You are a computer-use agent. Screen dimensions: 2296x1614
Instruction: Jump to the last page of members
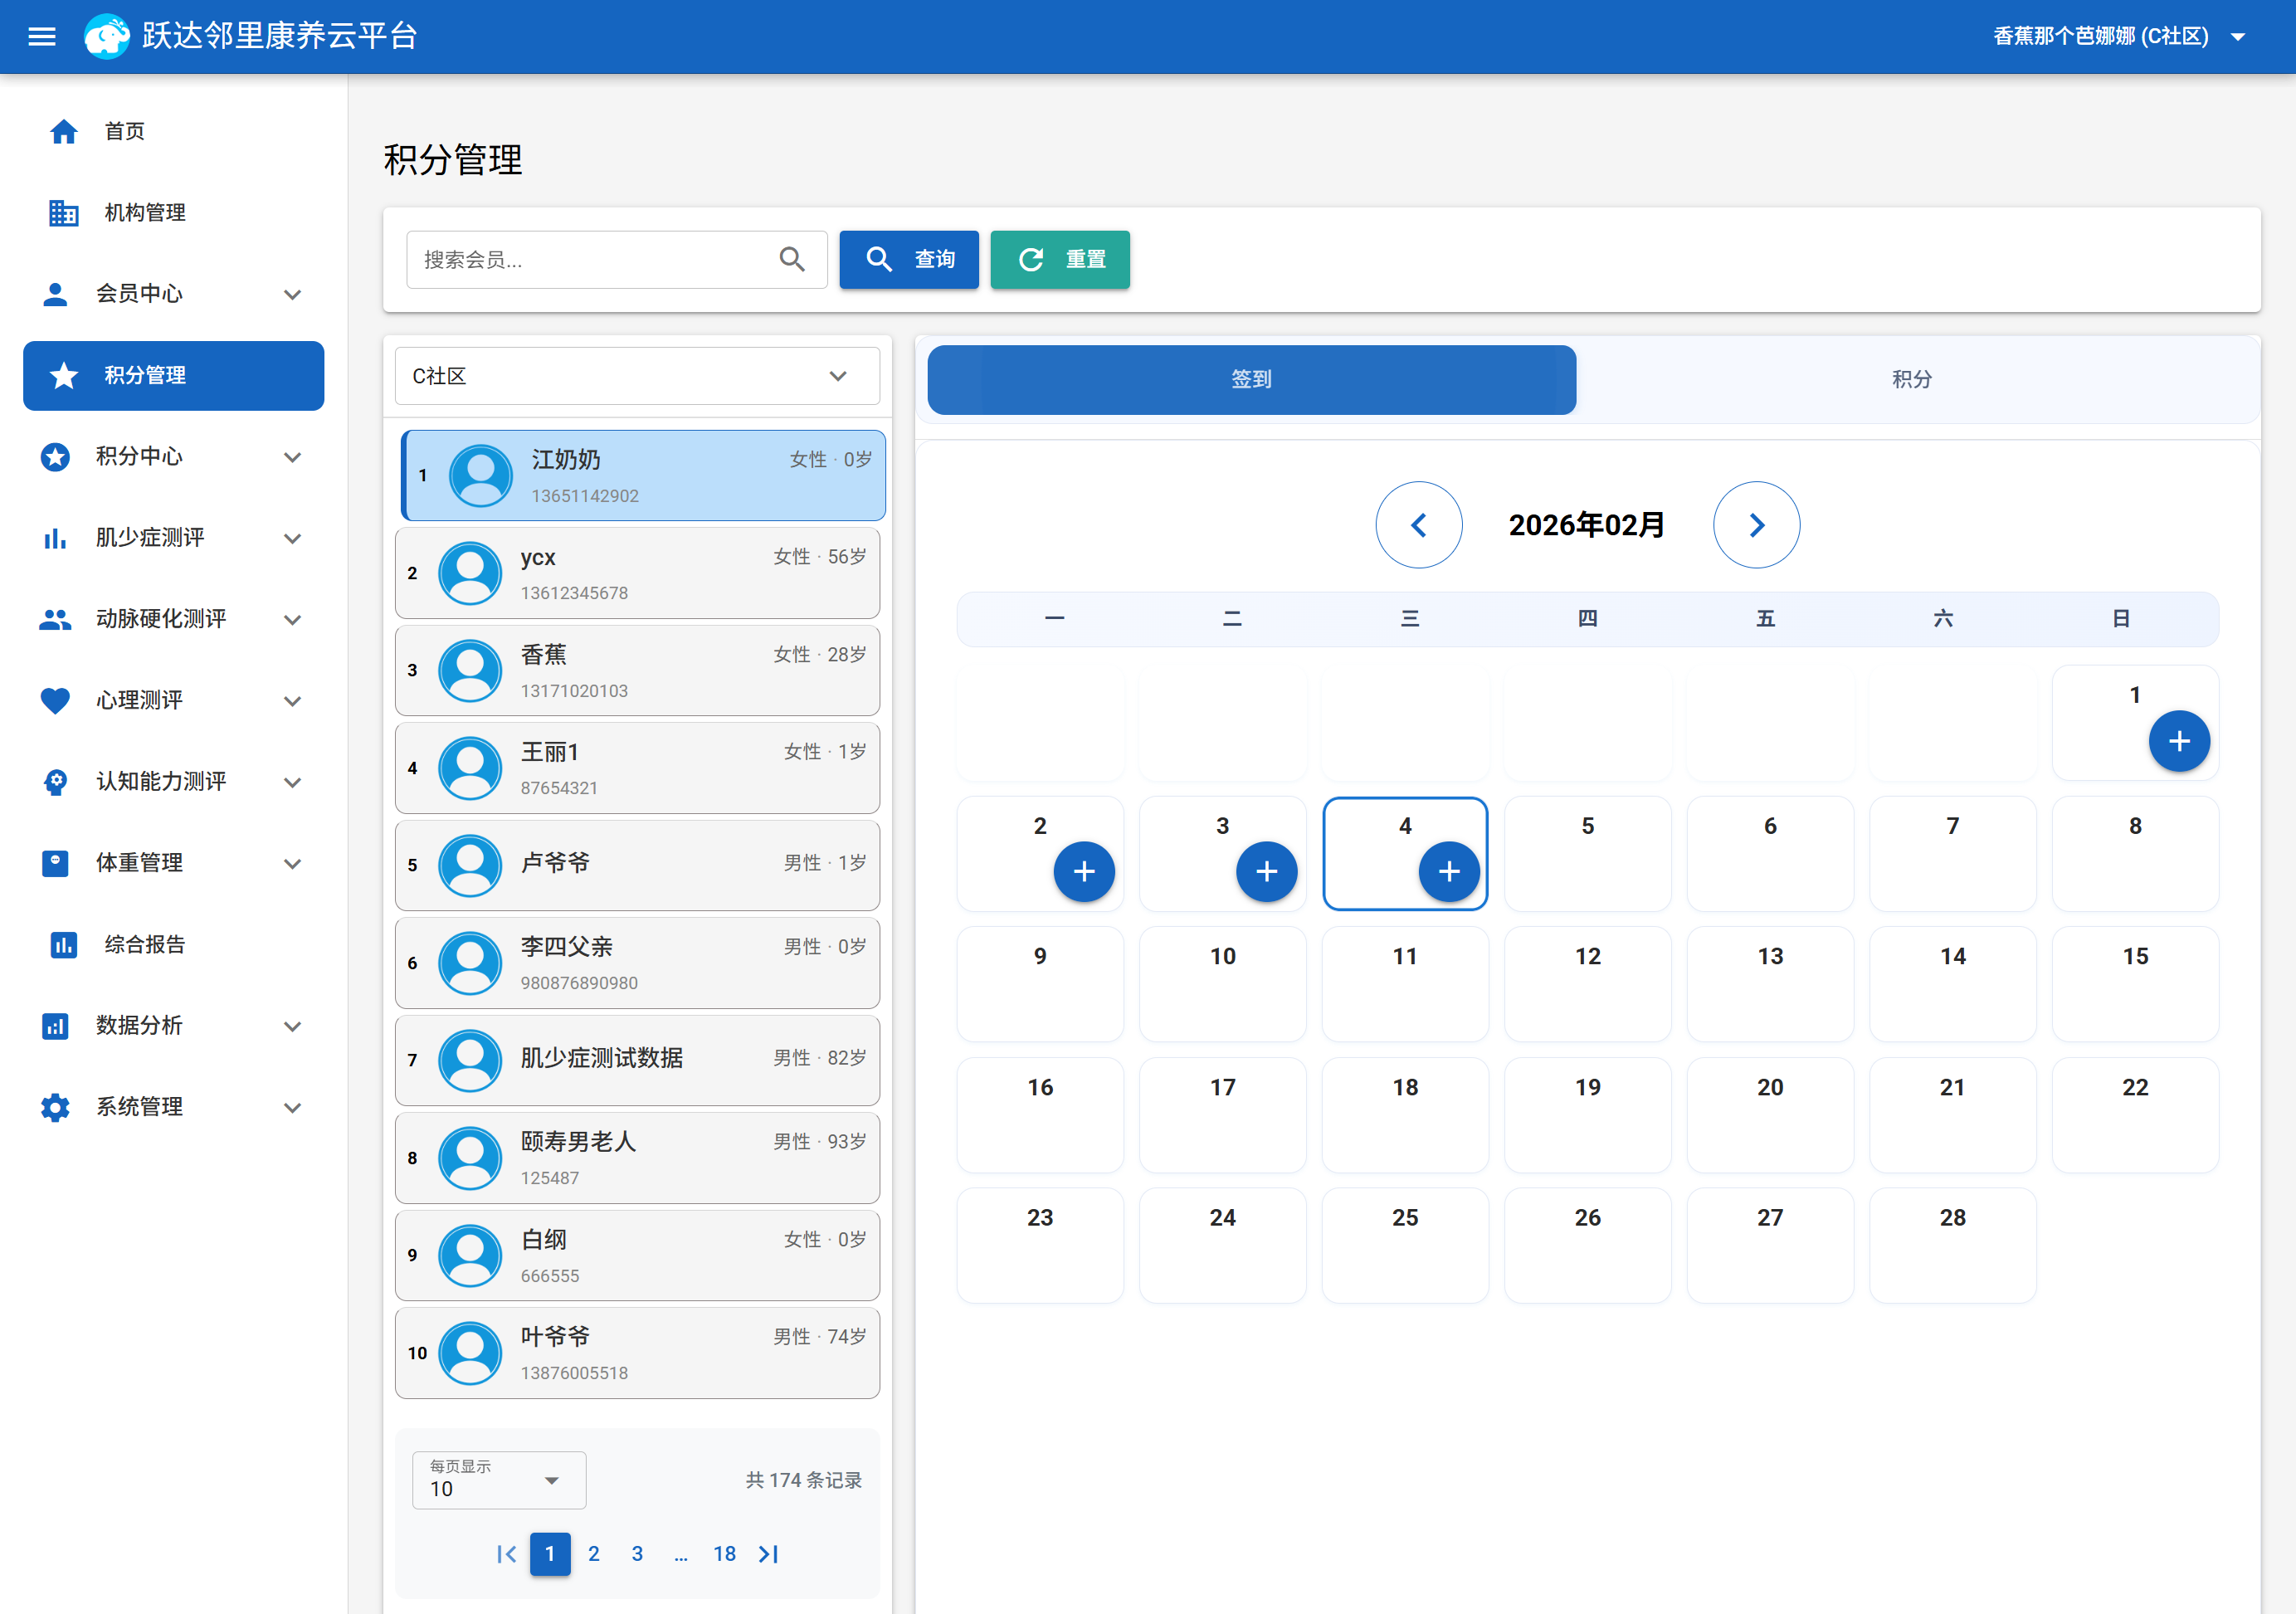[768, 1554]
